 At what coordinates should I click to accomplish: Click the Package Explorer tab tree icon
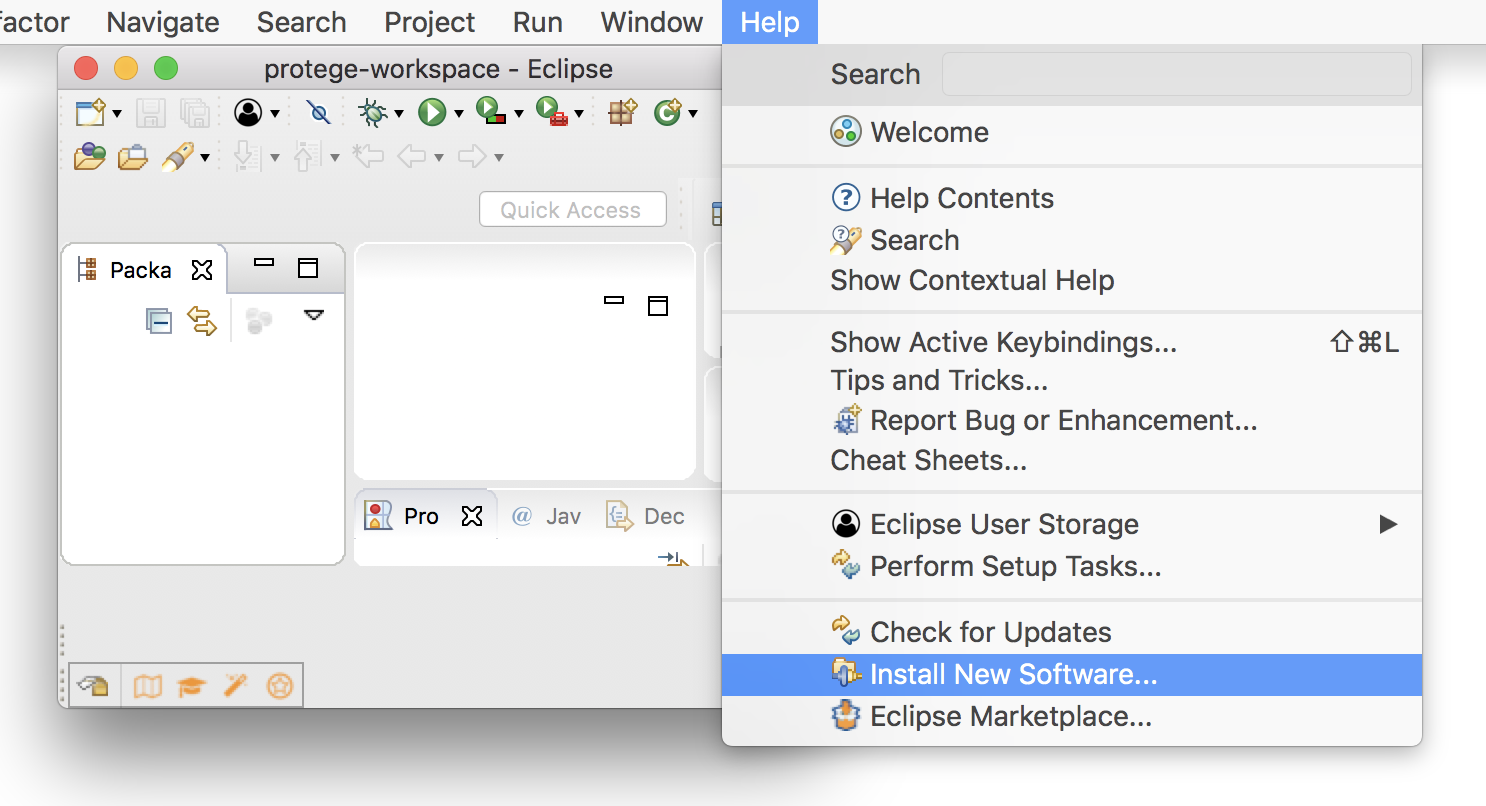[x=87, y=269]
